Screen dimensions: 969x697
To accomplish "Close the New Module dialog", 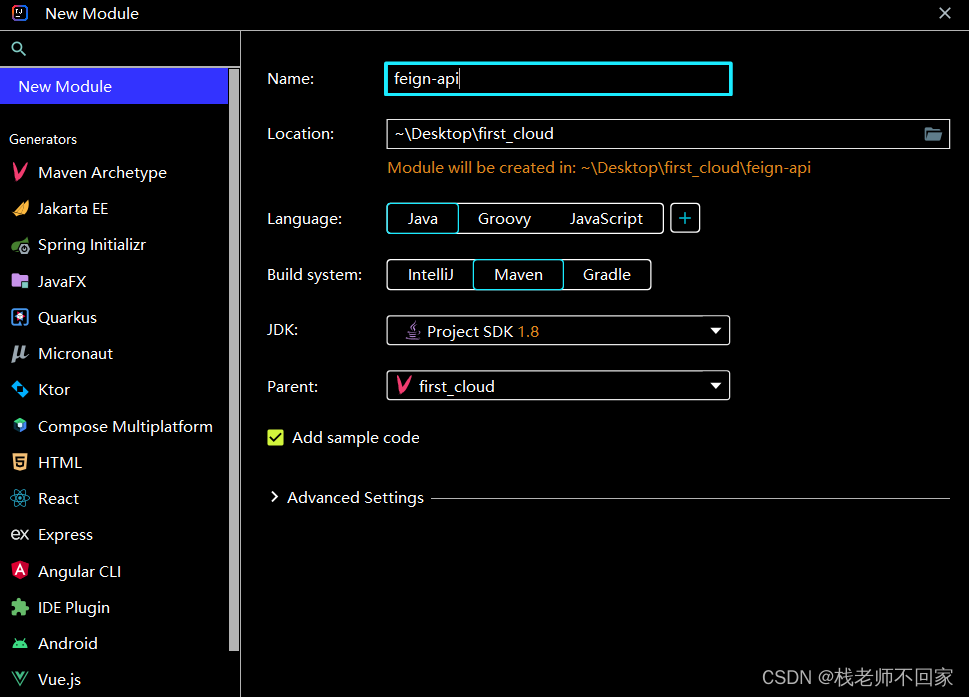I will [944, 13].
